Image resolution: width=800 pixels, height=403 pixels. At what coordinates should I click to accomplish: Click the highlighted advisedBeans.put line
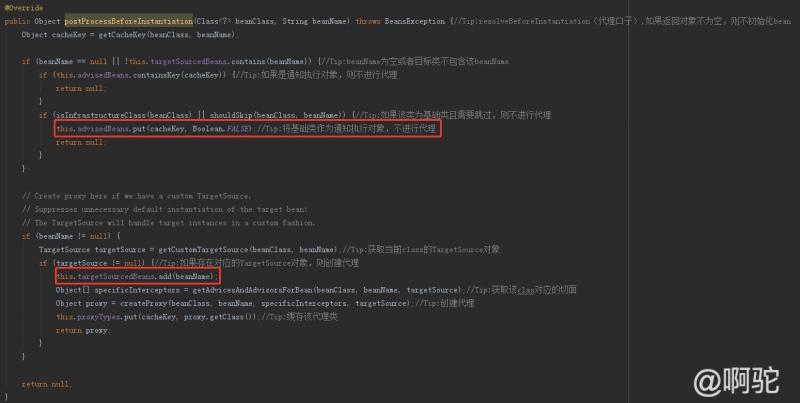[x=247, y=129]
